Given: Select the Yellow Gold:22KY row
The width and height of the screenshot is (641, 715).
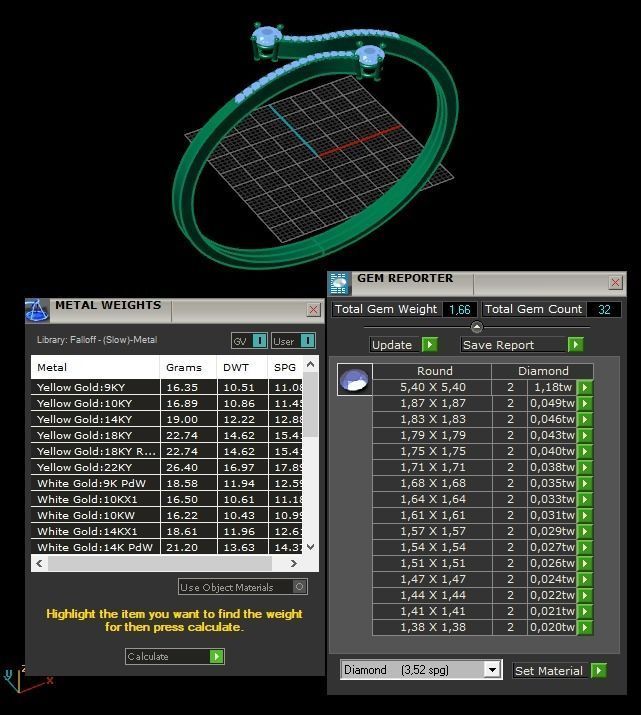Looking at the screenshot, I should point(166,467).
